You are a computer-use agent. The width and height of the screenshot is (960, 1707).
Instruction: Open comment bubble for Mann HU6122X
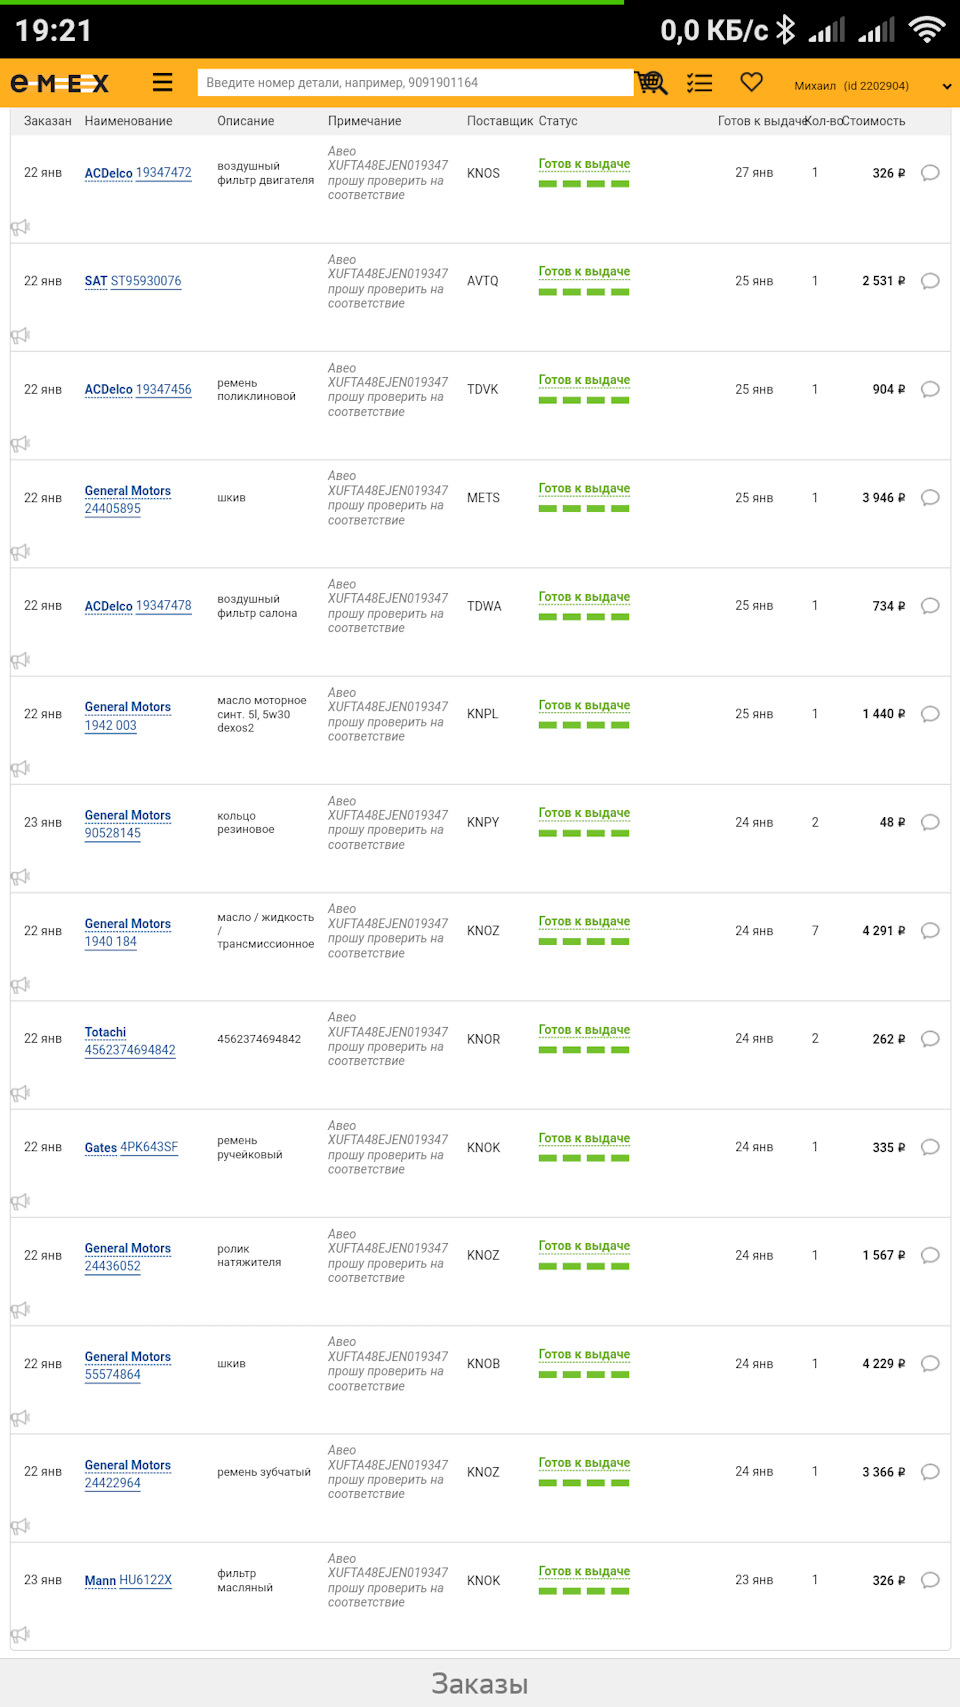930,1580
